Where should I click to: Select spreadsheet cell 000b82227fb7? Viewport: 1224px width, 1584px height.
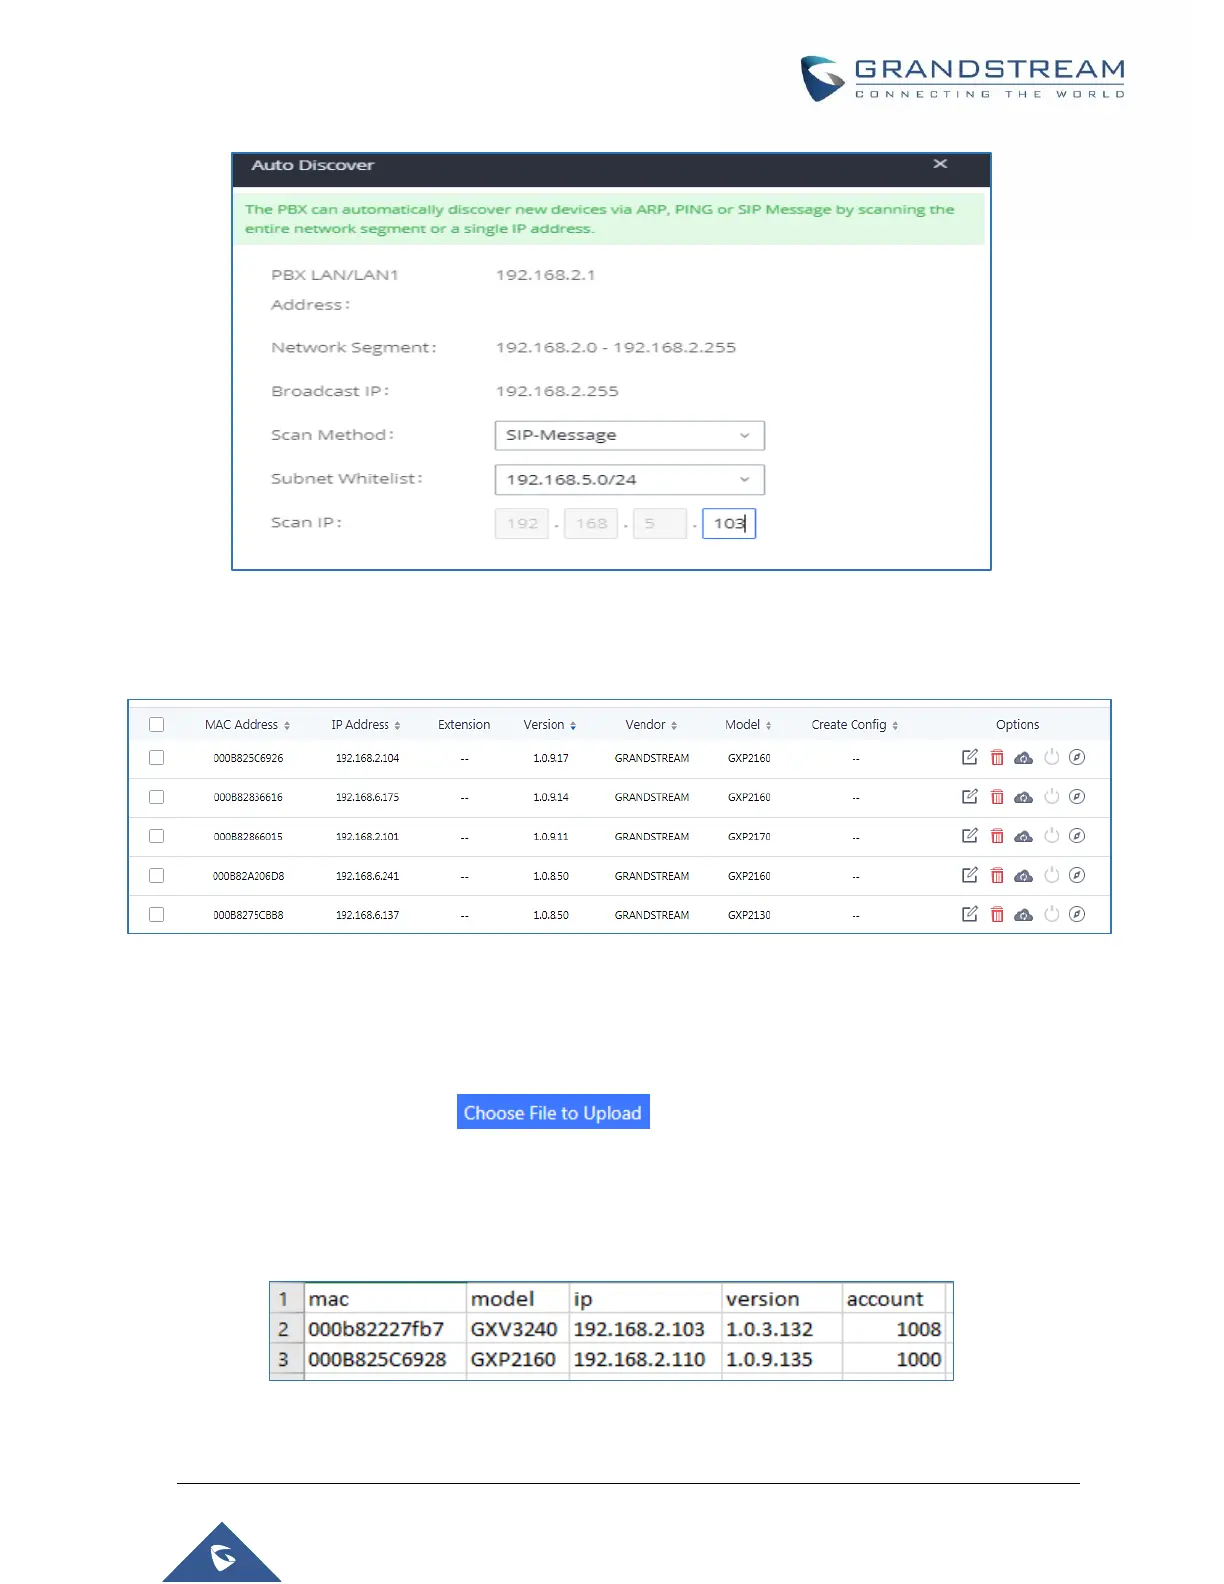[386, 1329]
